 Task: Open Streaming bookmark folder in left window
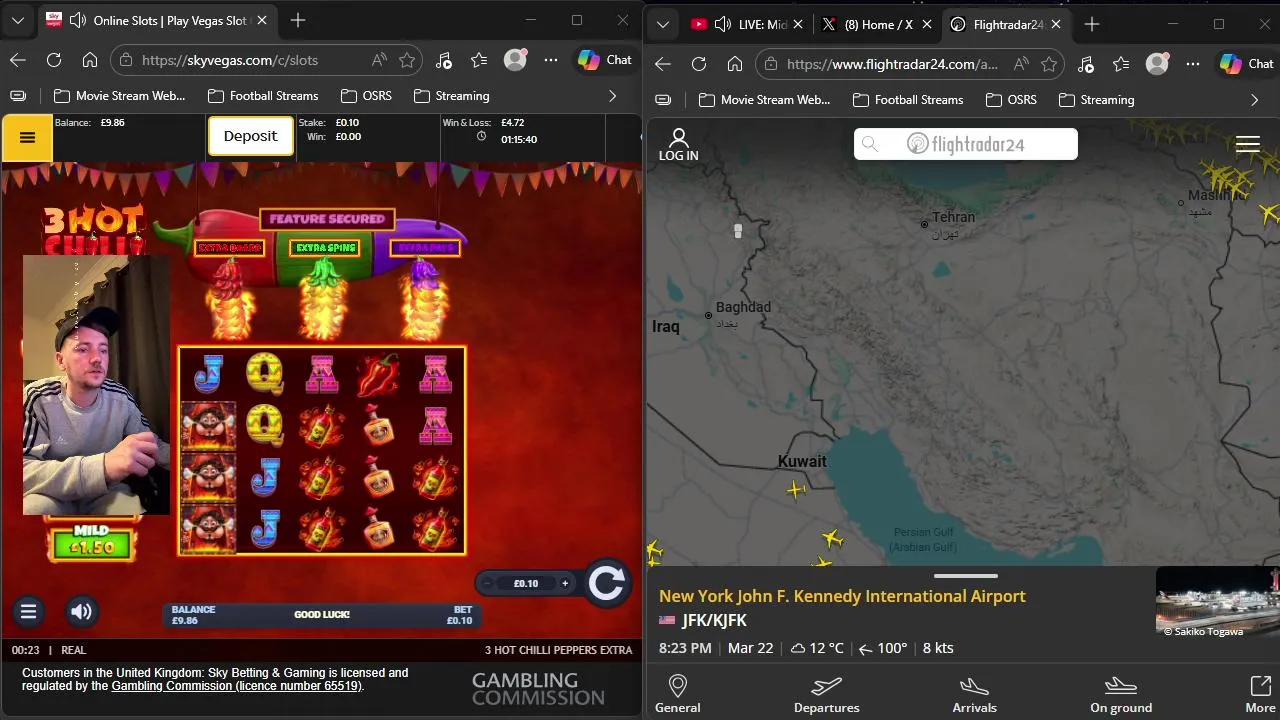451,96
